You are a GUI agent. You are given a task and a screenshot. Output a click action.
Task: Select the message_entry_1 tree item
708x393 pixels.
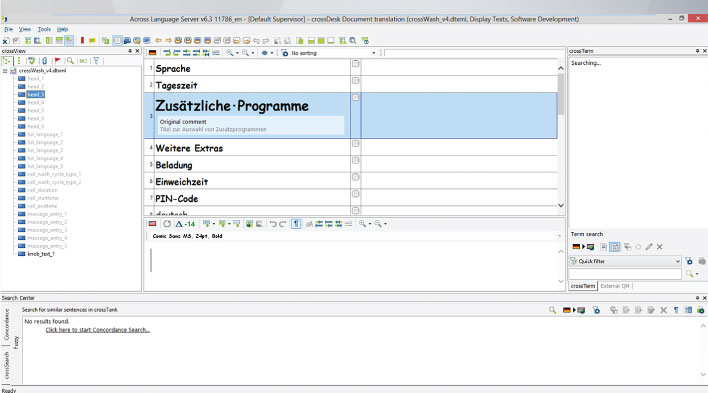pos(47,214)
